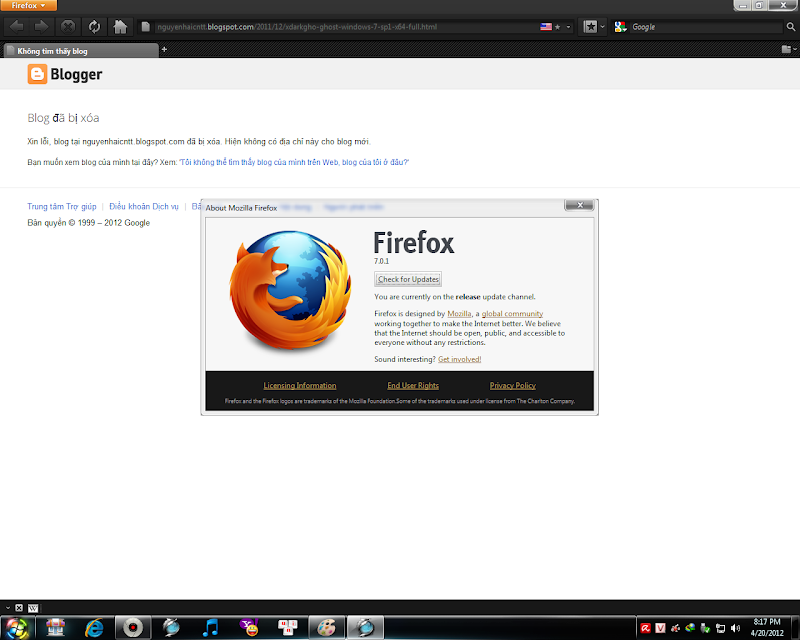Open the Mozilla link in About dialog
The height and width of the screenshot is (640, 800).
459,313
